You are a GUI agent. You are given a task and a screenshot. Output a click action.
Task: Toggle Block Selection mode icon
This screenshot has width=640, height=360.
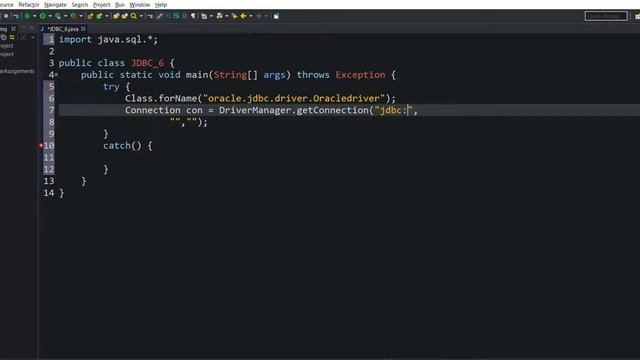pyautogui.click(x=184, y=16)
